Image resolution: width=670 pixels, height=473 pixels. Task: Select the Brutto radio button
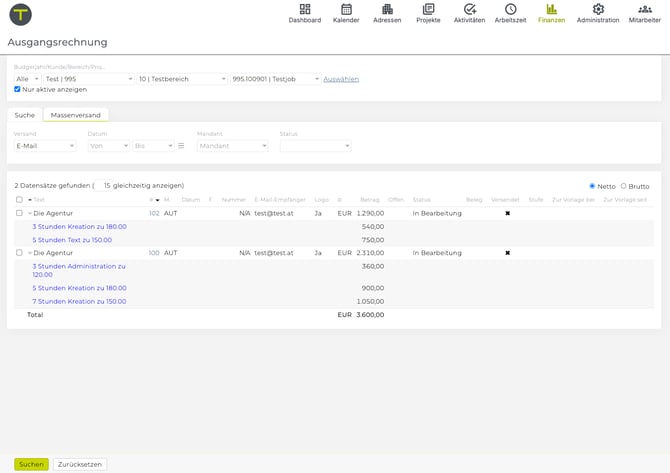pos(624,186)
